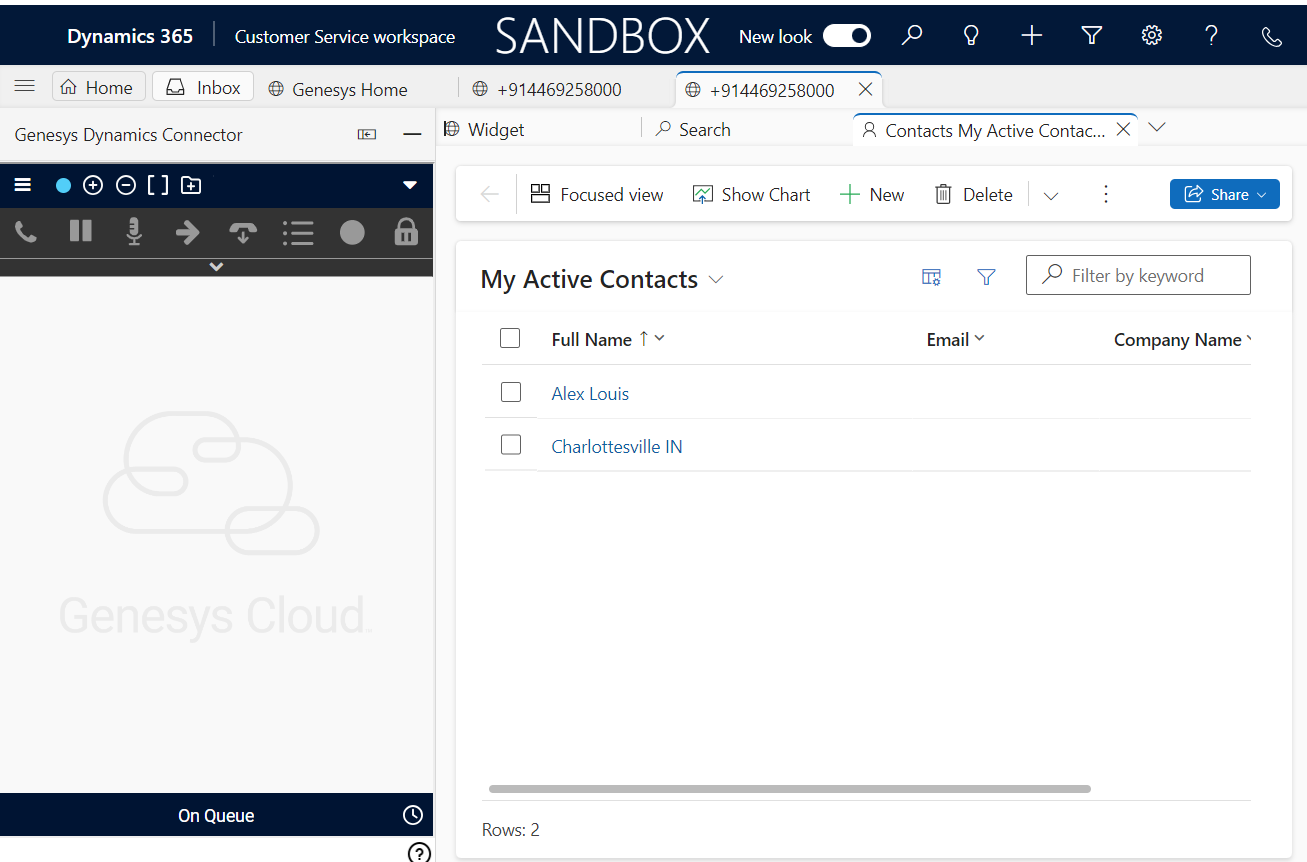The height and width of the screenshot is (862, 1307).
Task: Switch to the Inbox tab
Action: tap(202, 86)
